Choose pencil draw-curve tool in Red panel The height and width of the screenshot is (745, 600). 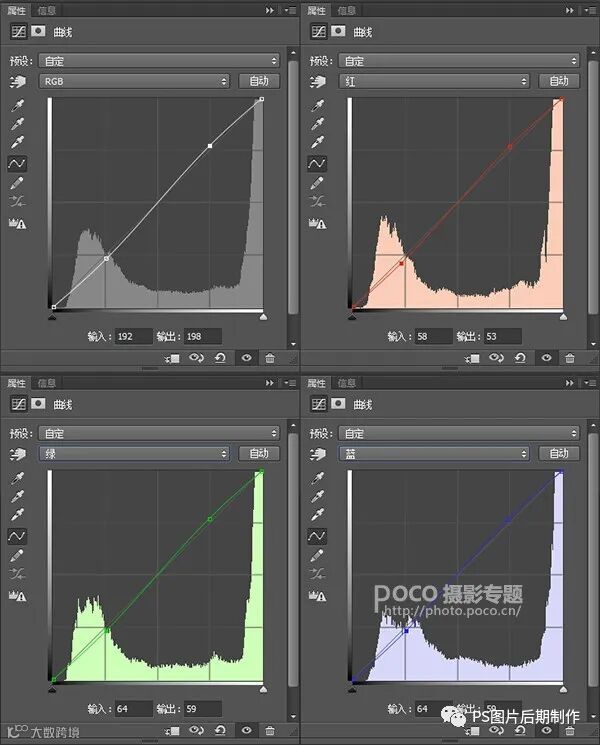317,183
